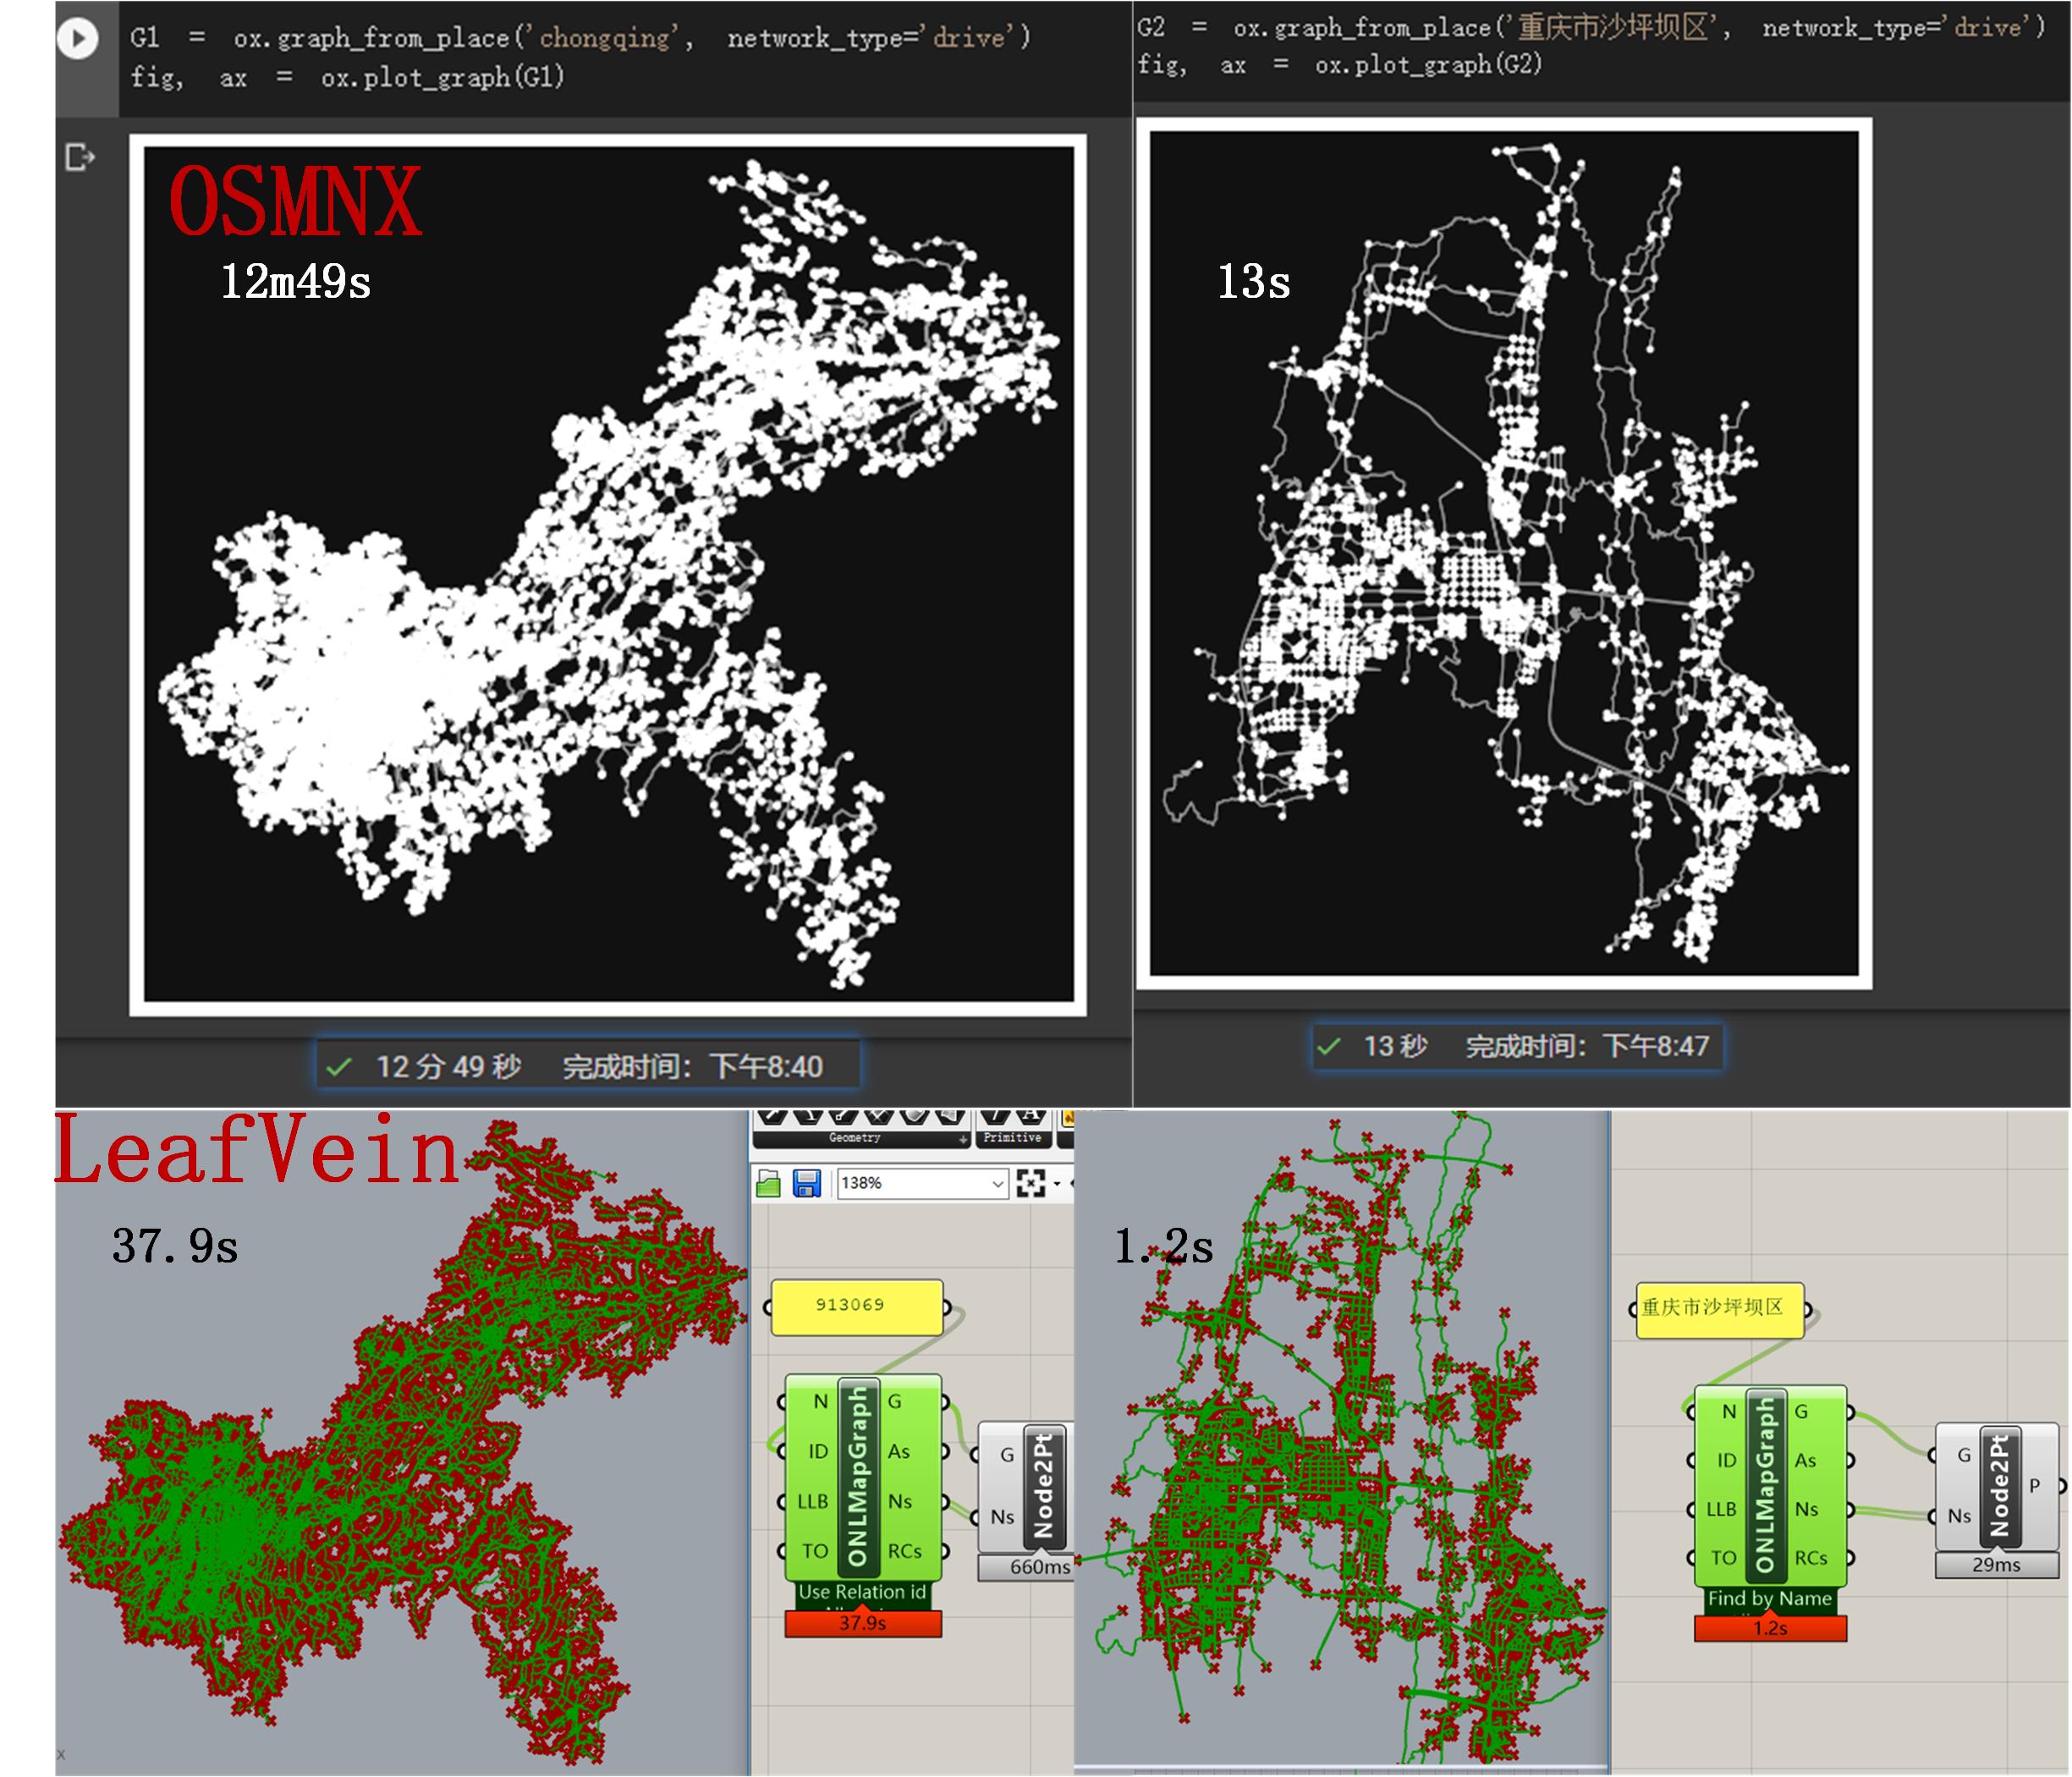Click Ns input on the 660ms Node2Pt
The width and height of the screenshot is (2072, 1777).
[x=1003, y=1517]
